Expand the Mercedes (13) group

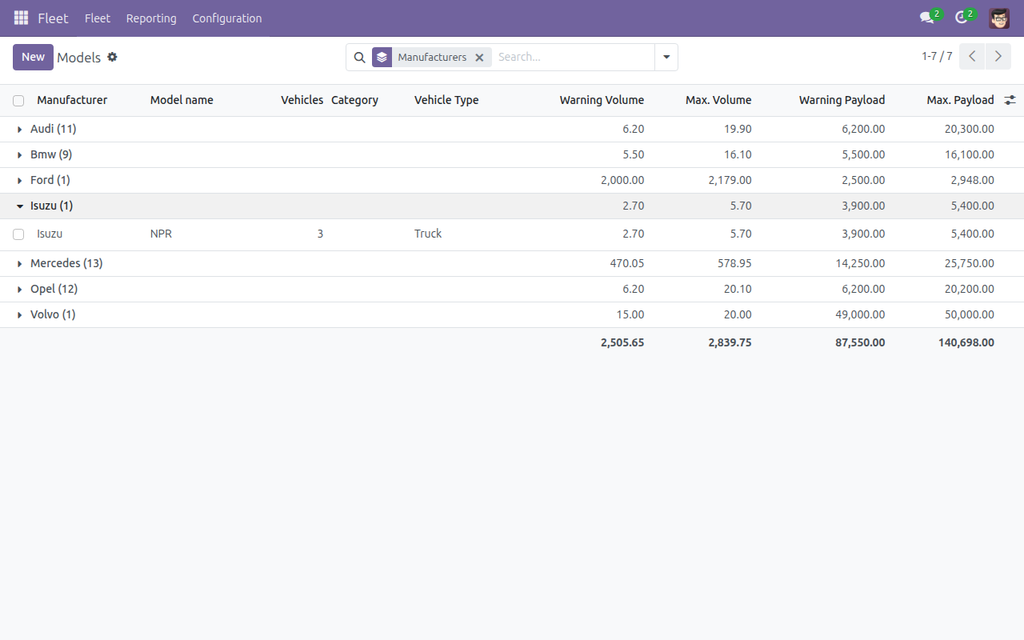(66, 263)
